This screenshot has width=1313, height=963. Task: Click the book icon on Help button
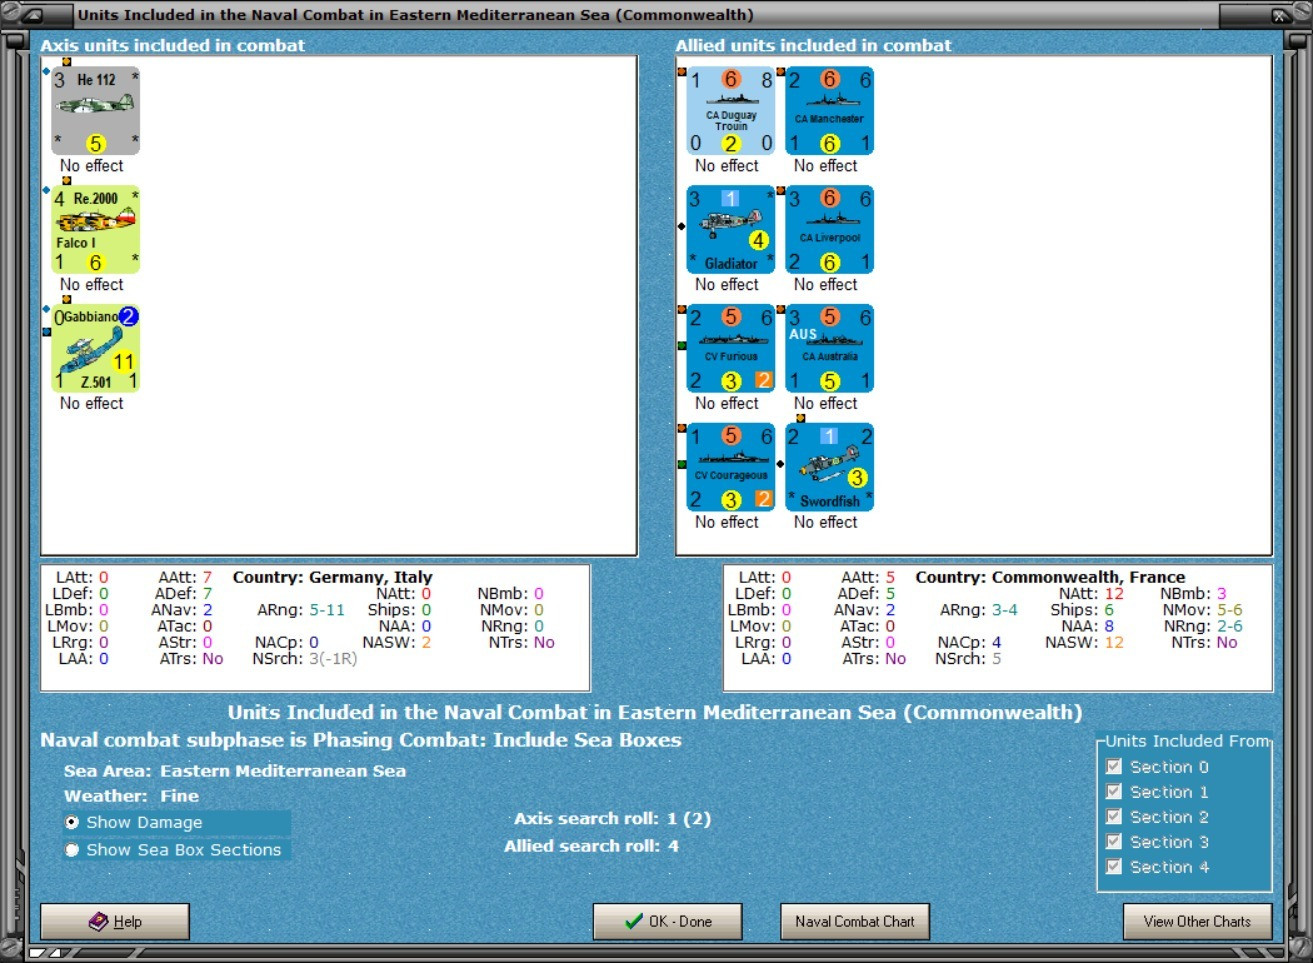pyautogui.click(x=98, y=921)
